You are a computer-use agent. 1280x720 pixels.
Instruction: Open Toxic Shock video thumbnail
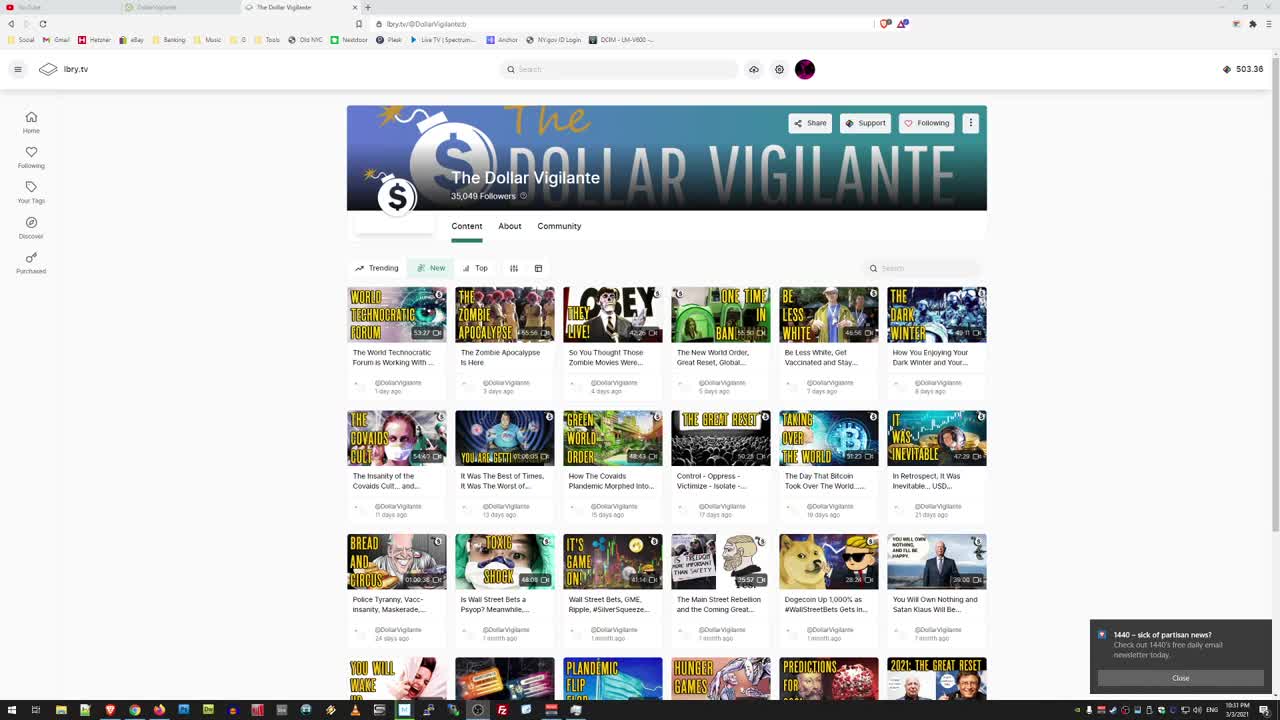tap(505, 562)
